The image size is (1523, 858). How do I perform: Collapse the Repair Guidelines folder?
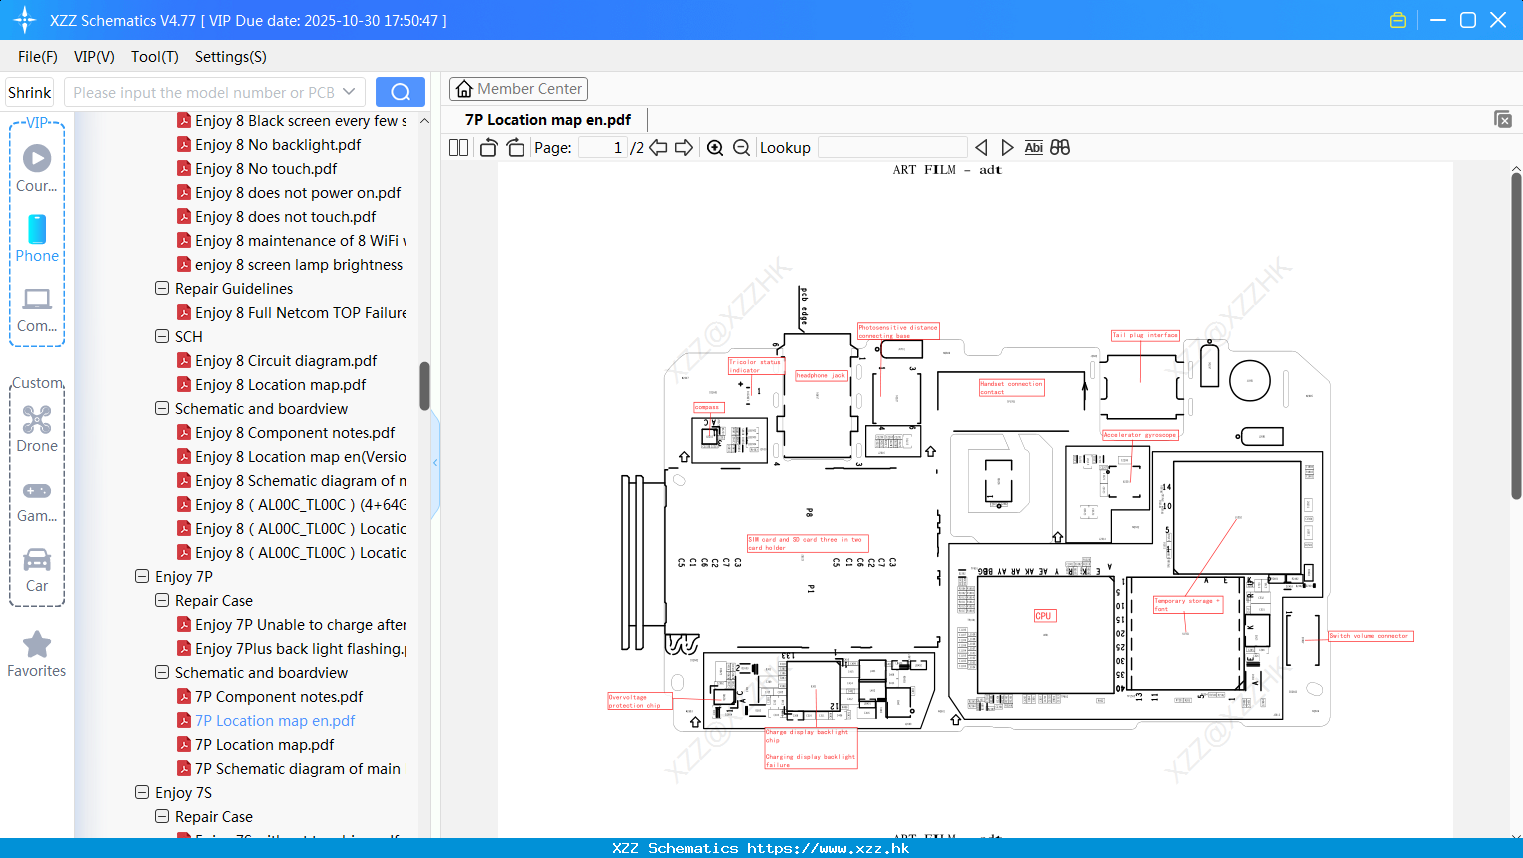(162, 288)
